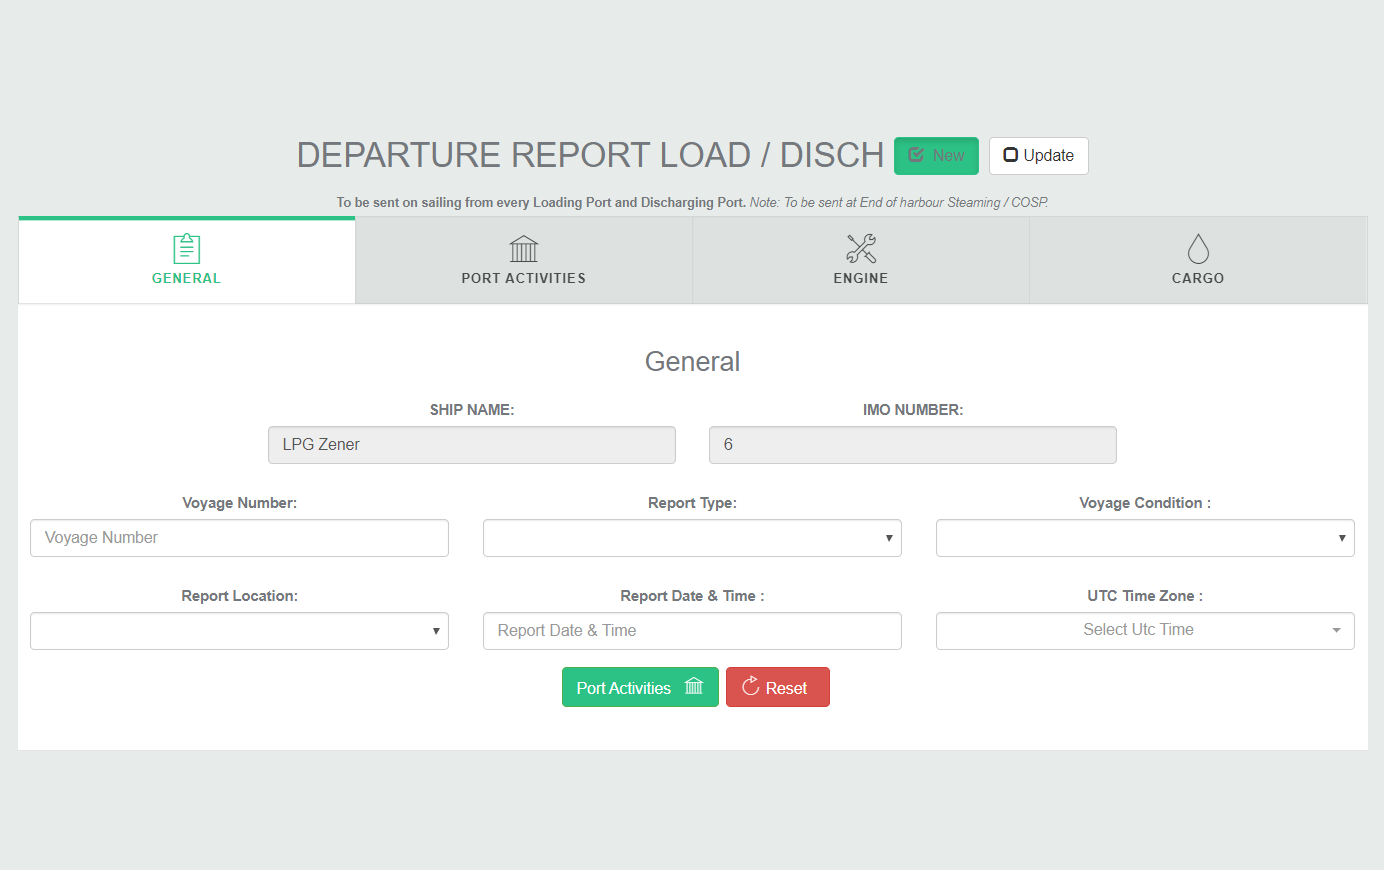Choose a zone in Select Utc Time

click(1144, 631)
